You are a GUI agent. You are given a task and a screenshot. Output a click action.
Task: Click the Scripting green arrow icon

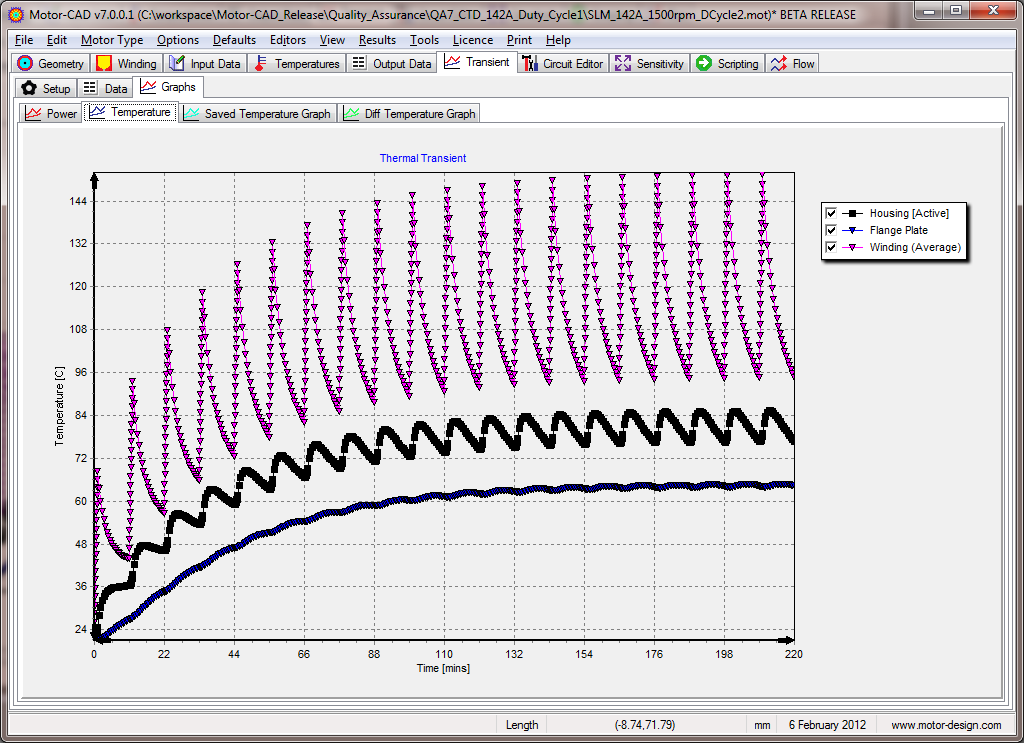coord(703,63)
